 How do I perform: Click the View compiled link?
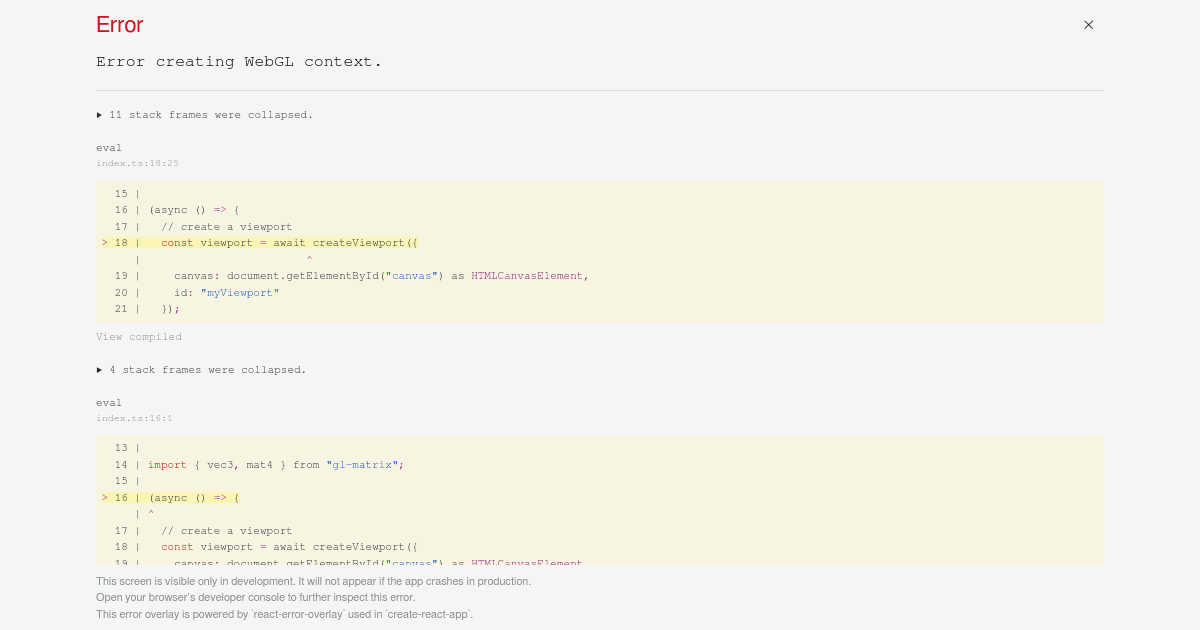(139, 337)
